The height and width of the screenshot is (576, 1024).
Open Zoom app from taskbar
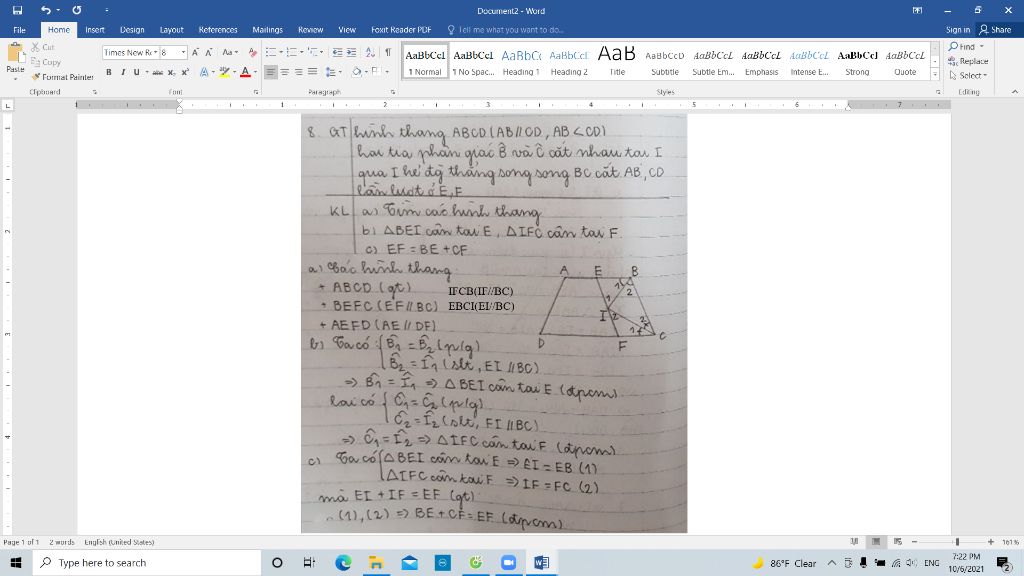(x=508, y=562)
